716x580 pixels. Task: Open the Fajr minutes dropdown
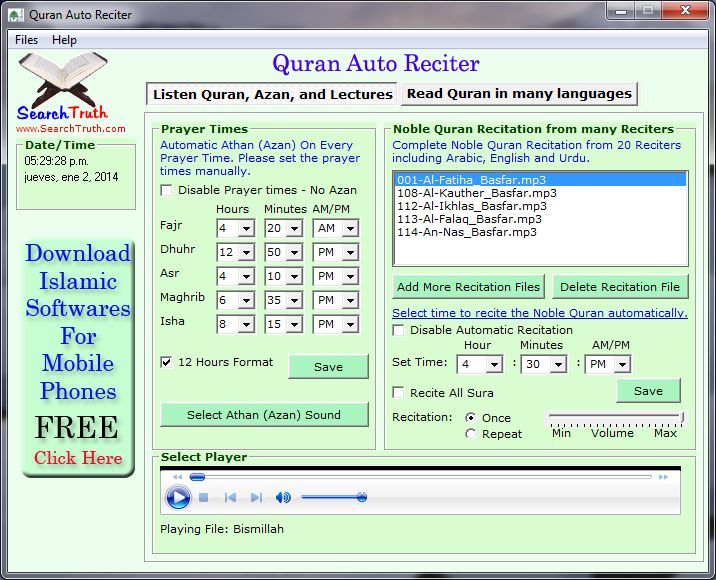(x=295, y=228)
